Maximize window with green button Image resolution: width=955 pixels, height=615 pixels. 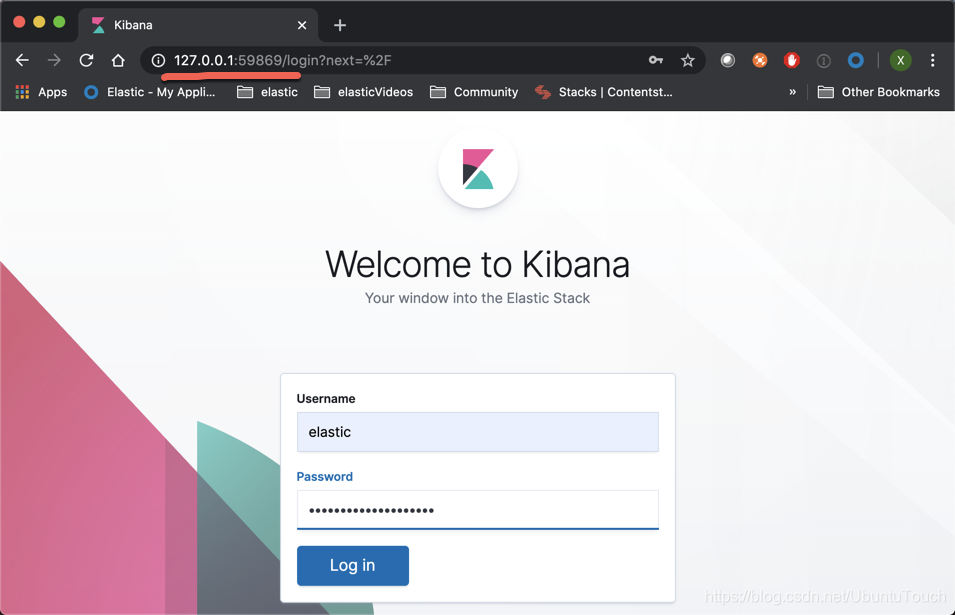59,22
